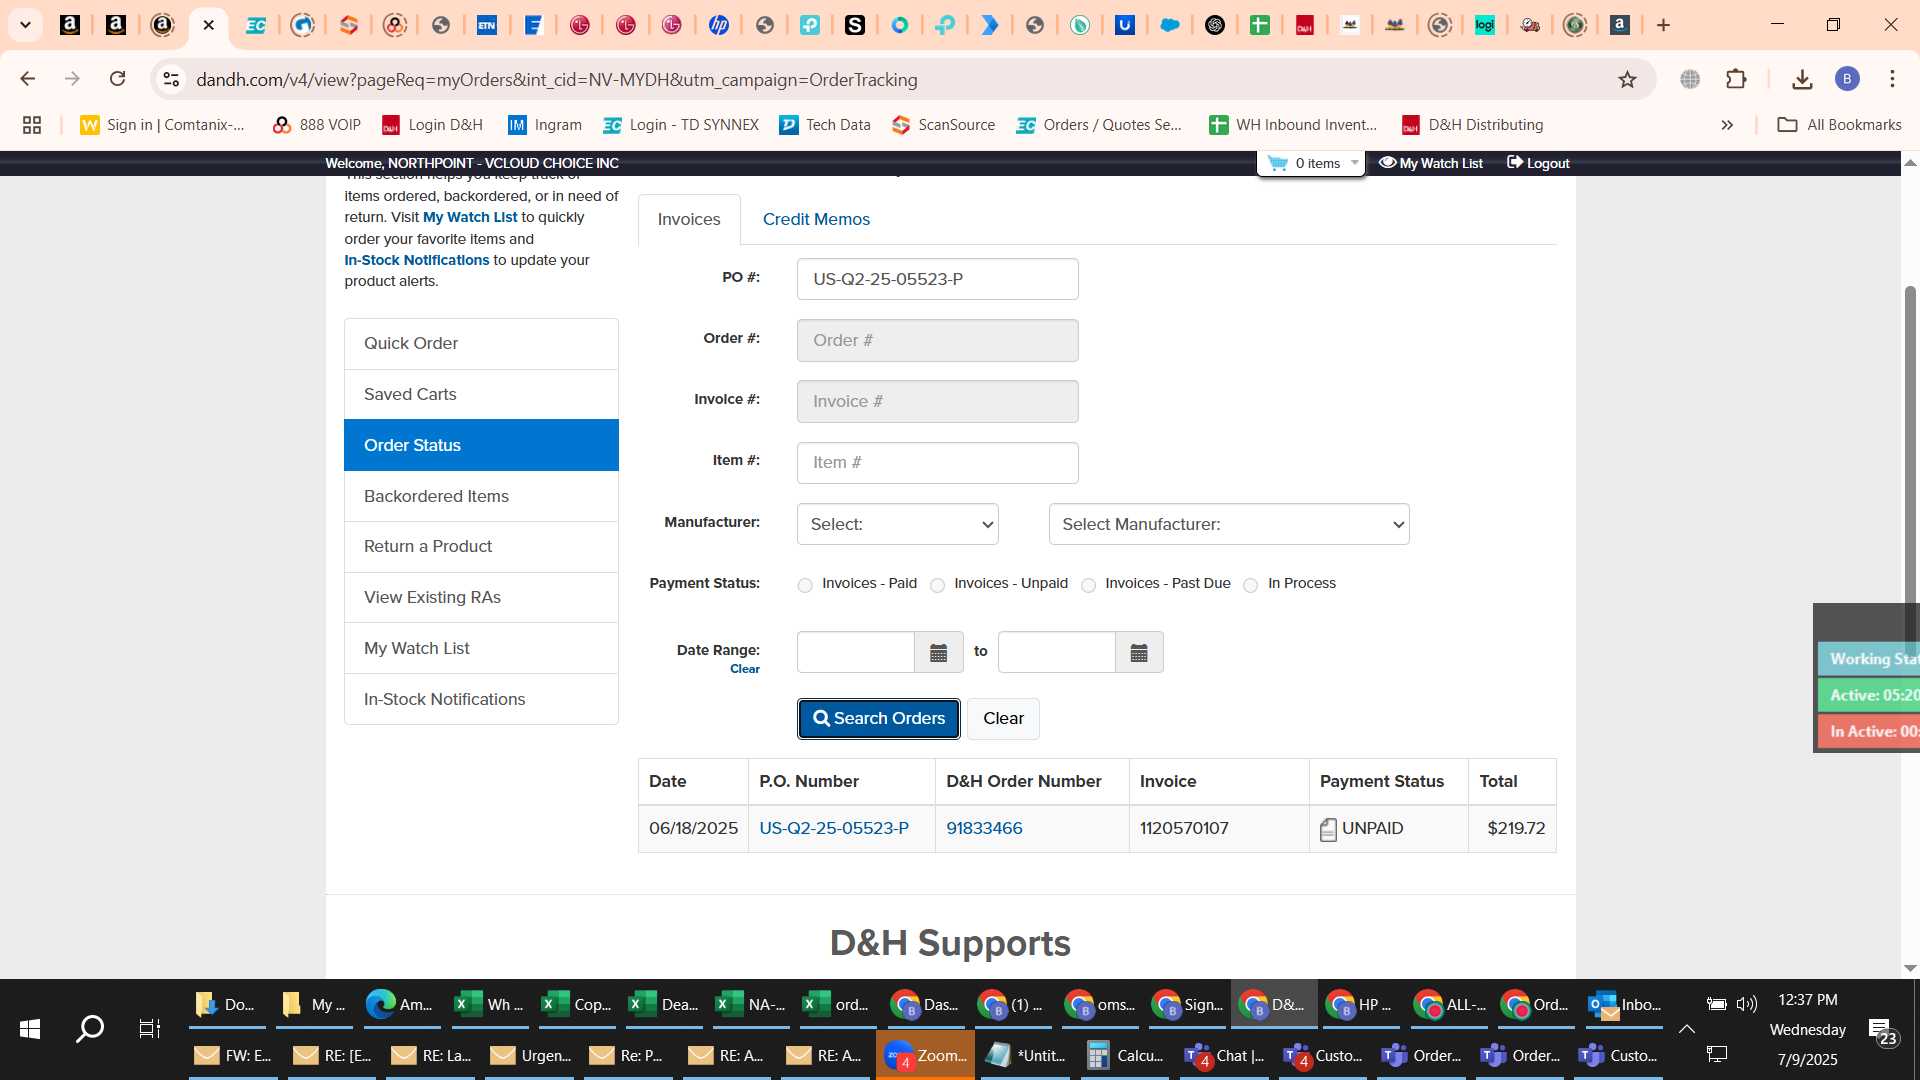
Task: Click Clear link under Date Range
Action: [744, 669]
